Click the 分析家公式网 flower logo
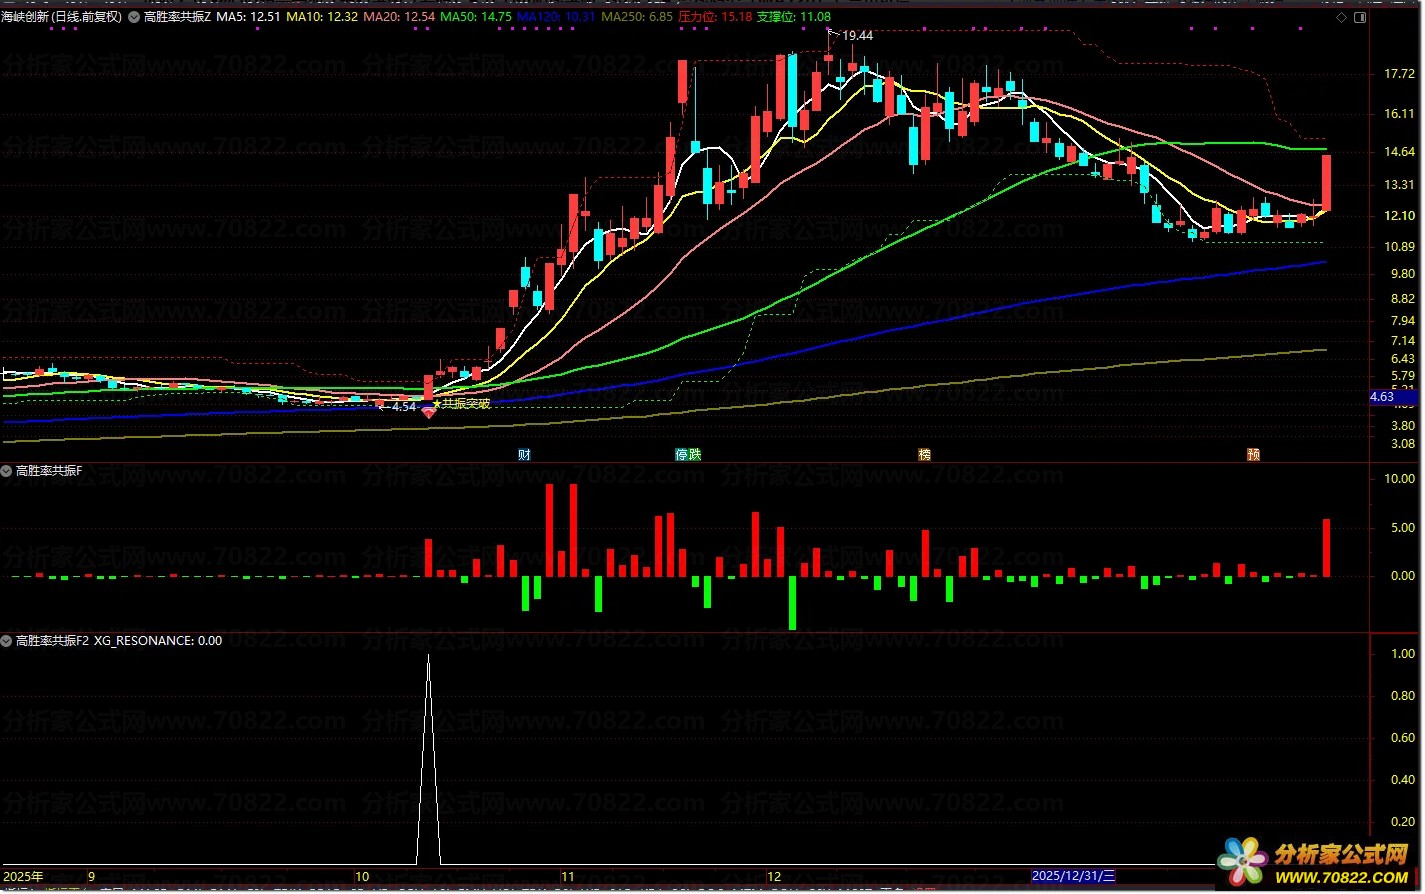The width and height of the screenshot is (1425, 894). 1241,861
